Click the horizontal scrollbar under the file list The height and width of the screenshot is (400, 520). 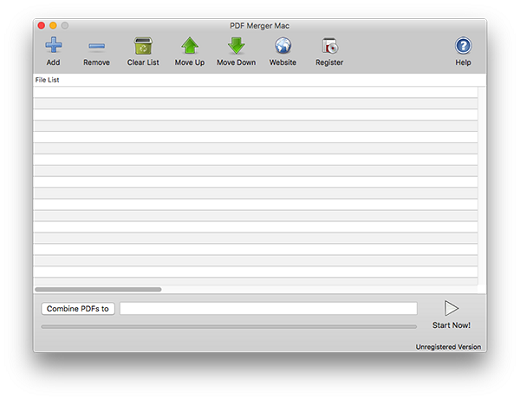(x=98, y=289)
